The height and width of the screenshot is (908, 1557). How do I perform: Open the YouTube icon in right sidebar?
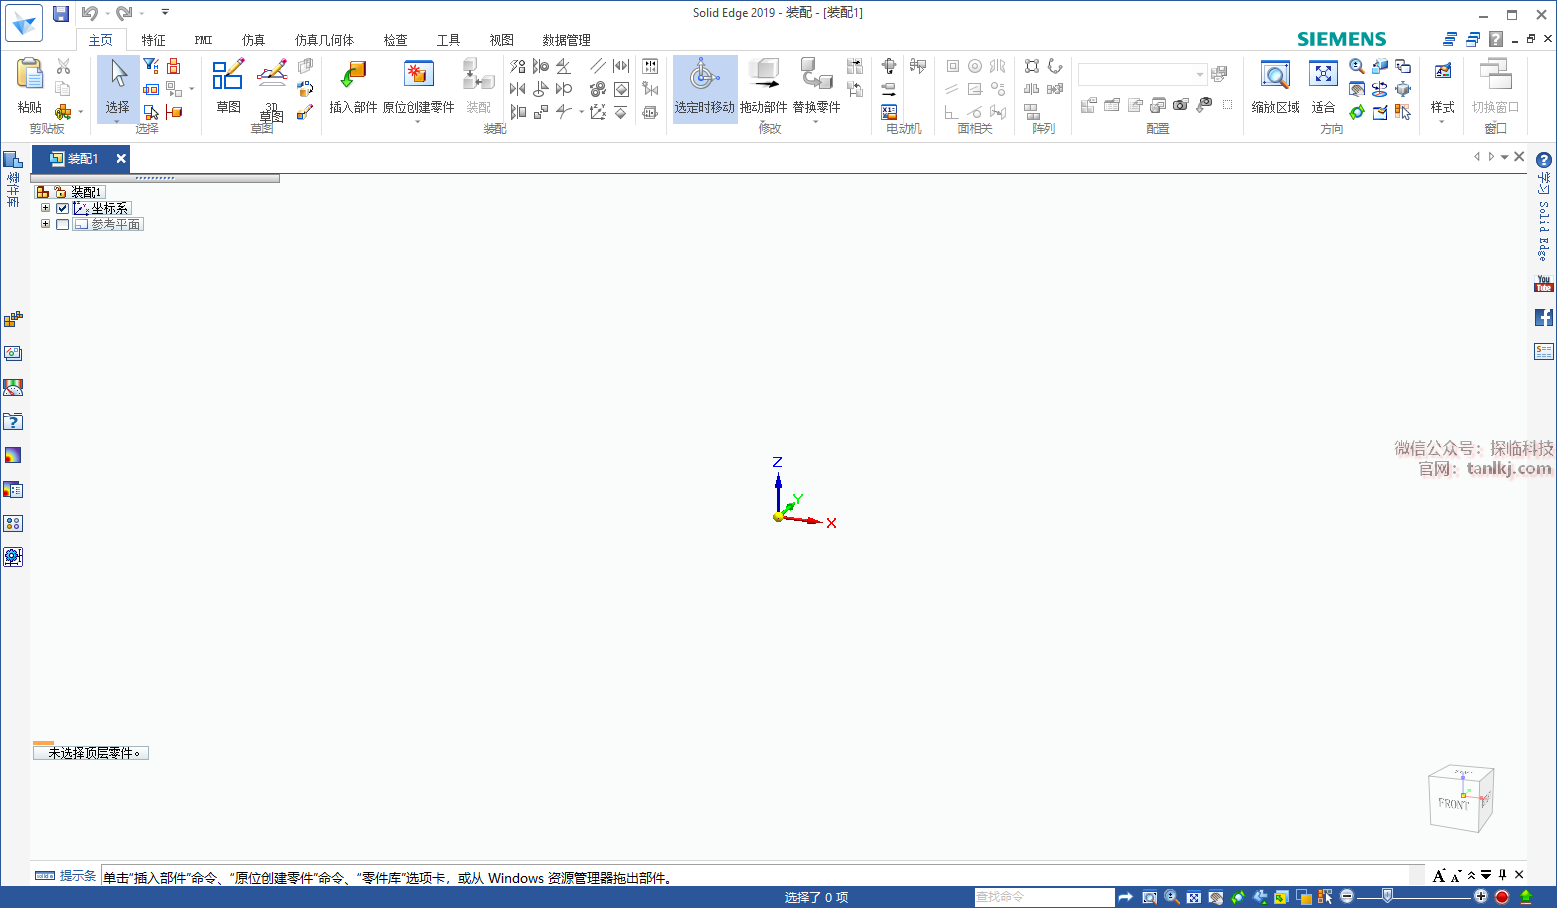pyautogui.click(x=1544, y=284)
